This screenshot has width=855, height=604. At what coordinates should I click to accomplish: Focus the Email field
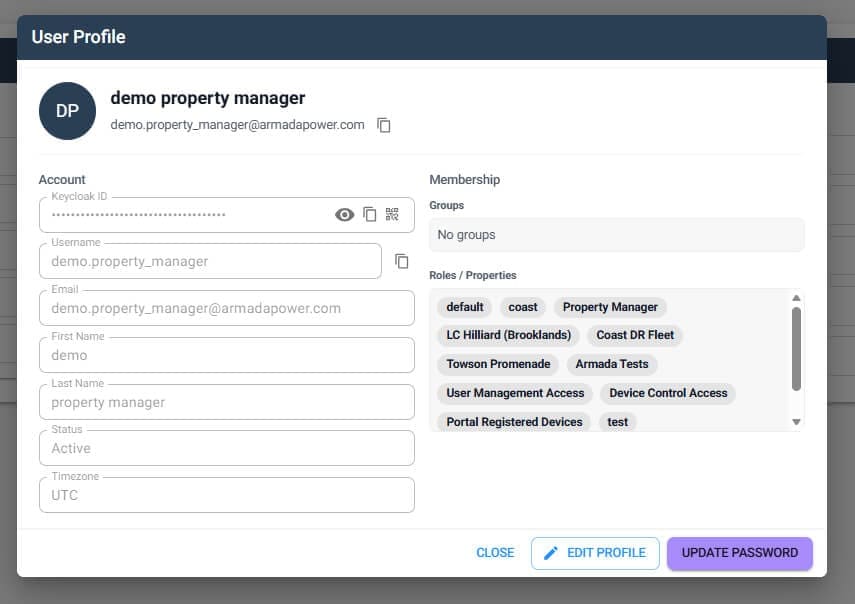tap(227, 308)
